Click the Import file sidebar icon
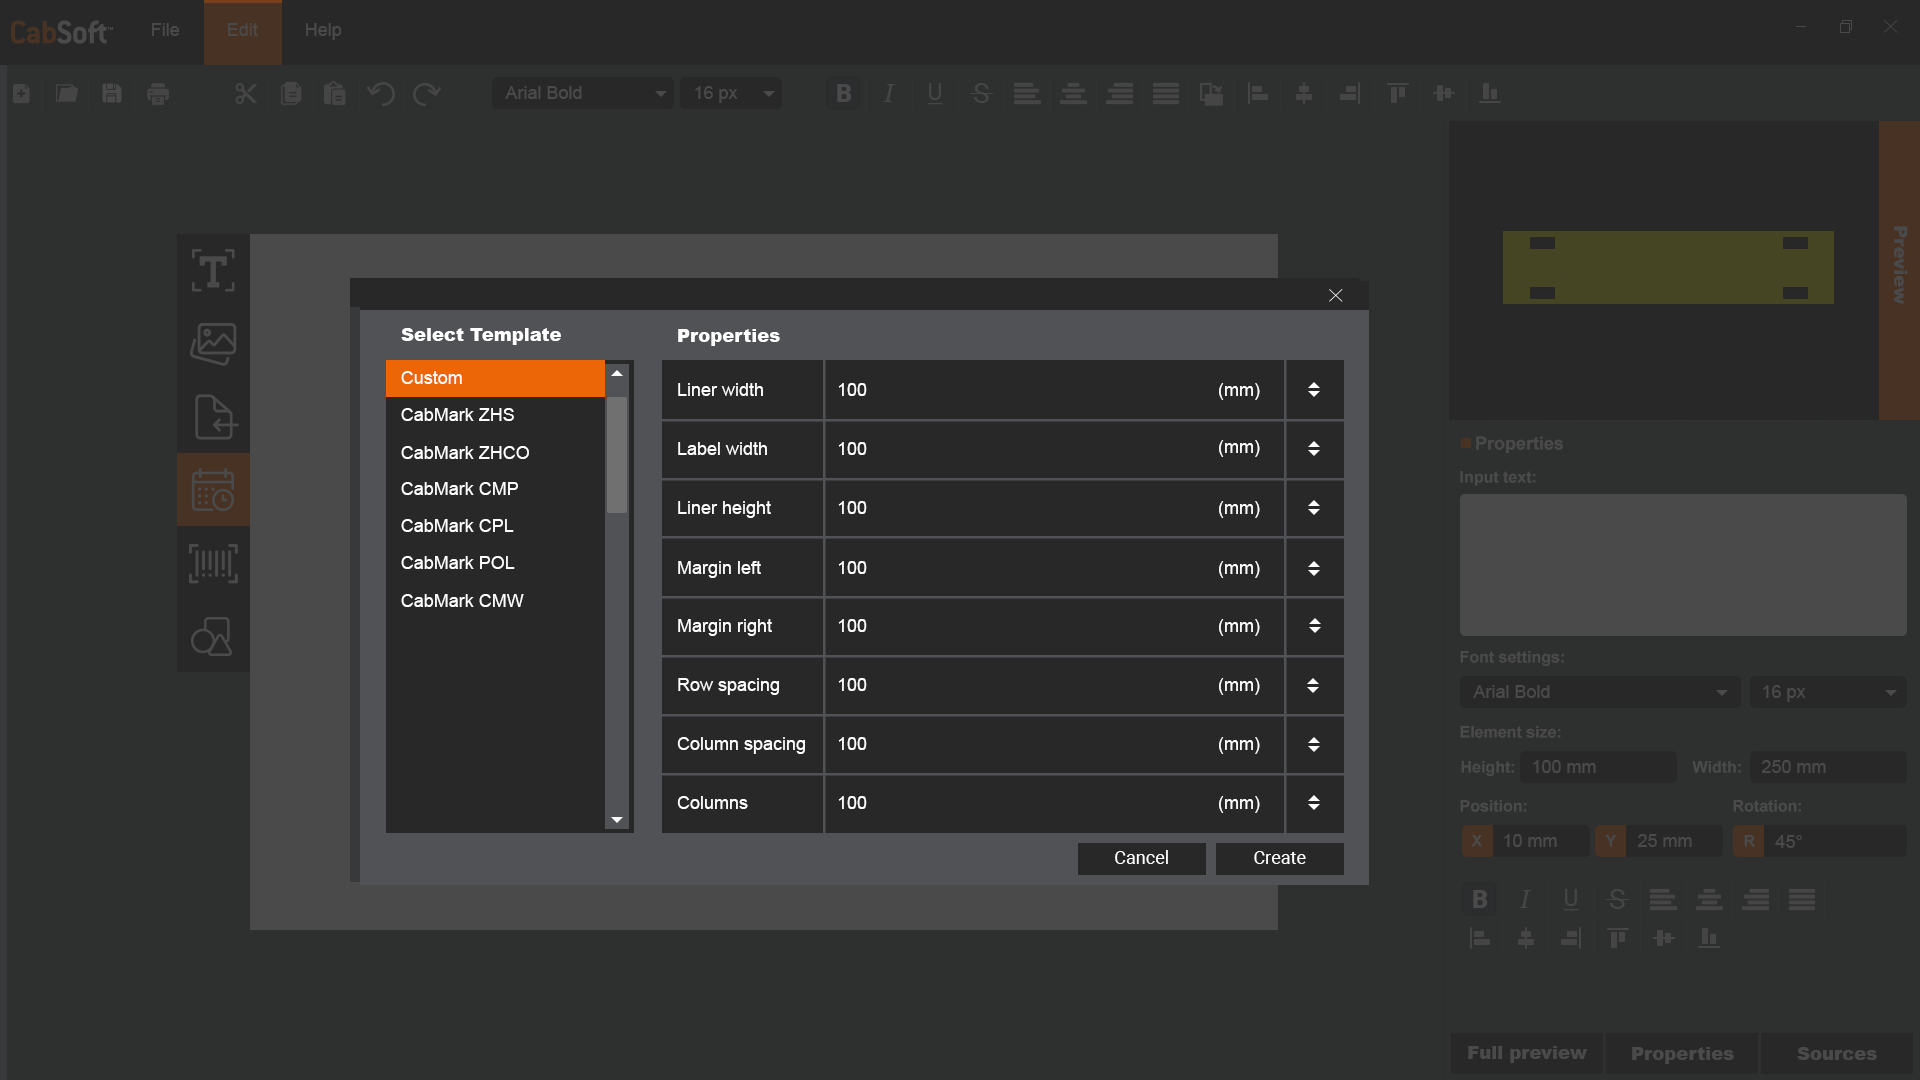Screen dimensions: 1920x1080 point(212,417)
